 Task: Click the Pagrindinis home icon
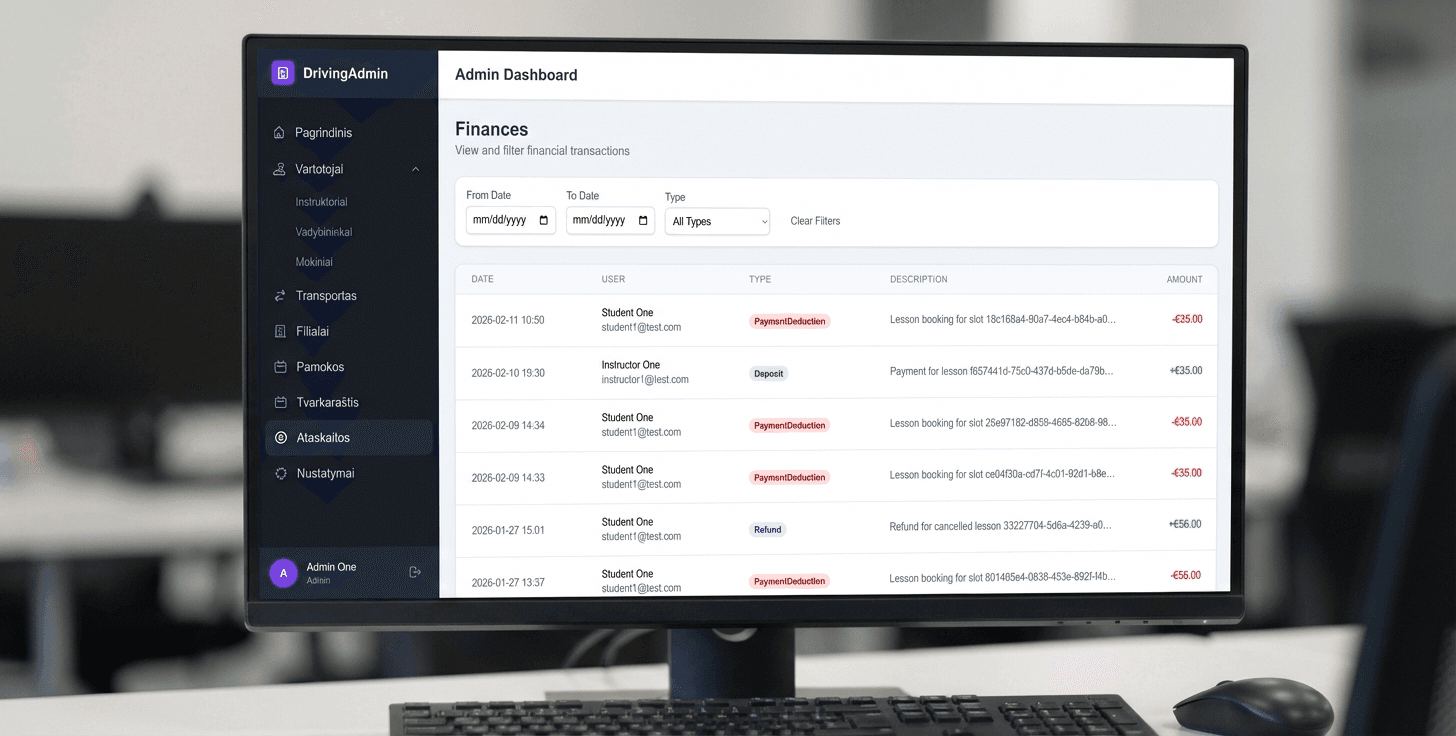point(280,133)
